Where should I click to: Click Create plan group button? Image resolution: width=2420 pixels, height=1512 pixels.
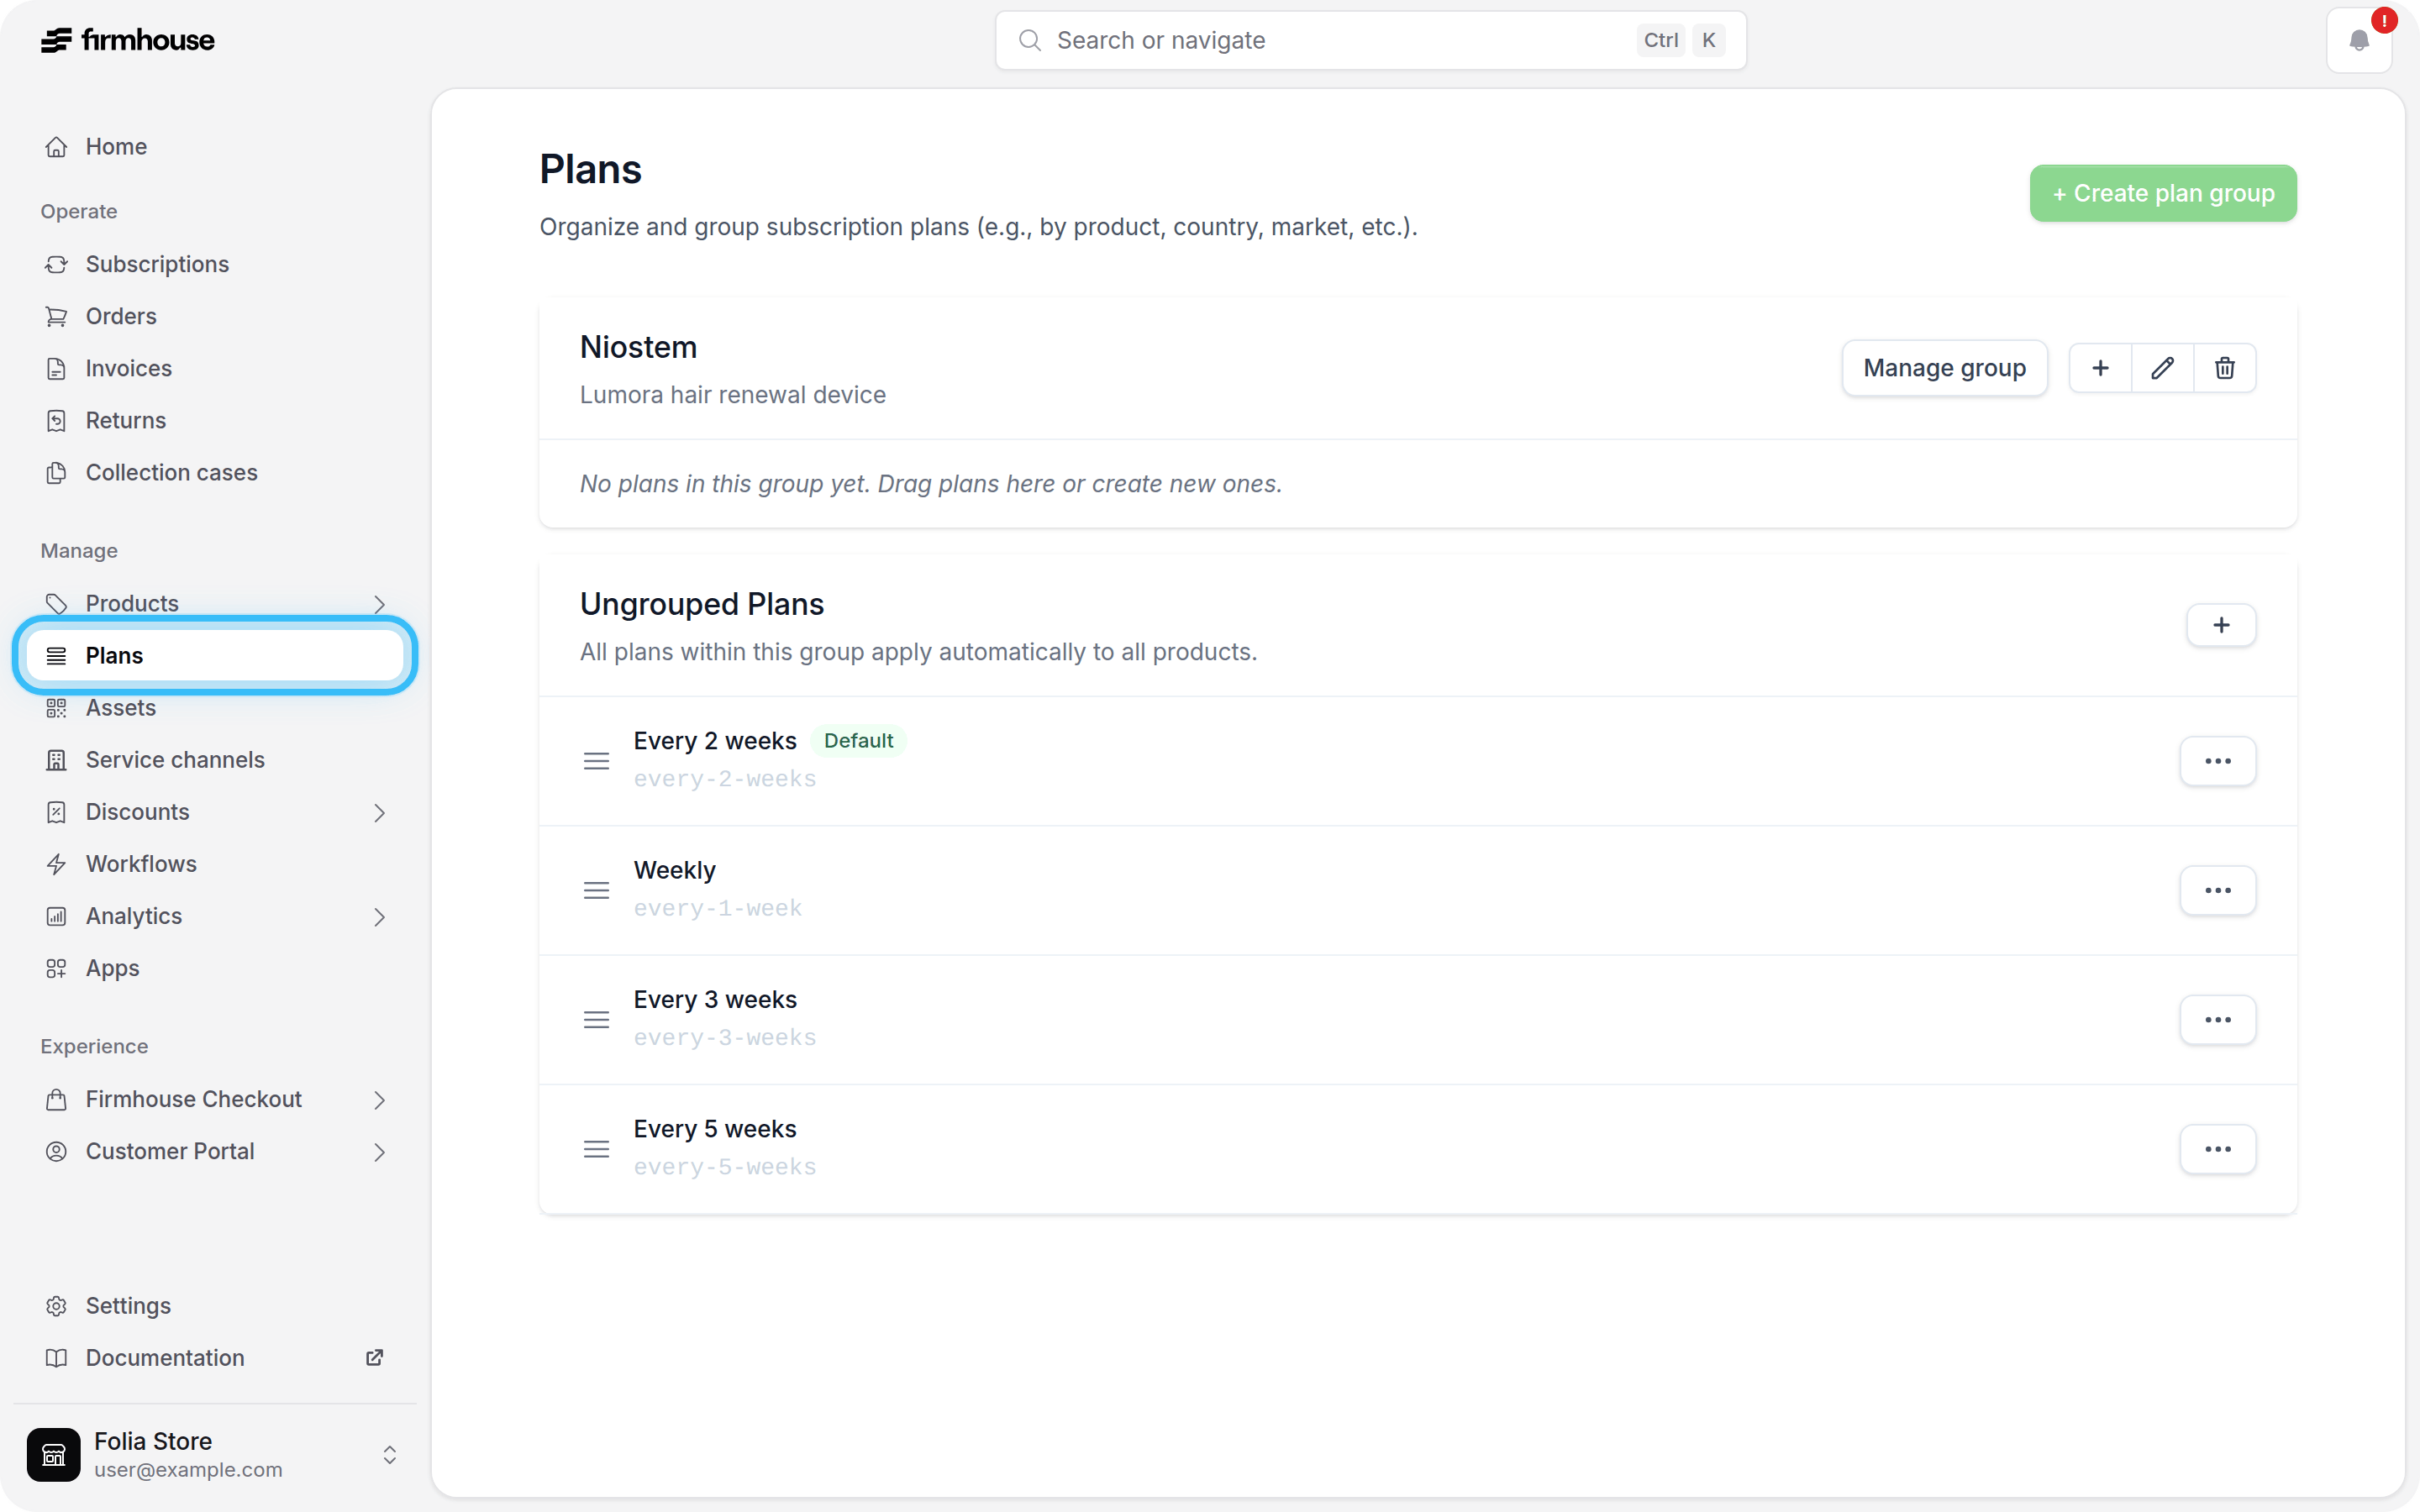click(x=2163, y=193)
